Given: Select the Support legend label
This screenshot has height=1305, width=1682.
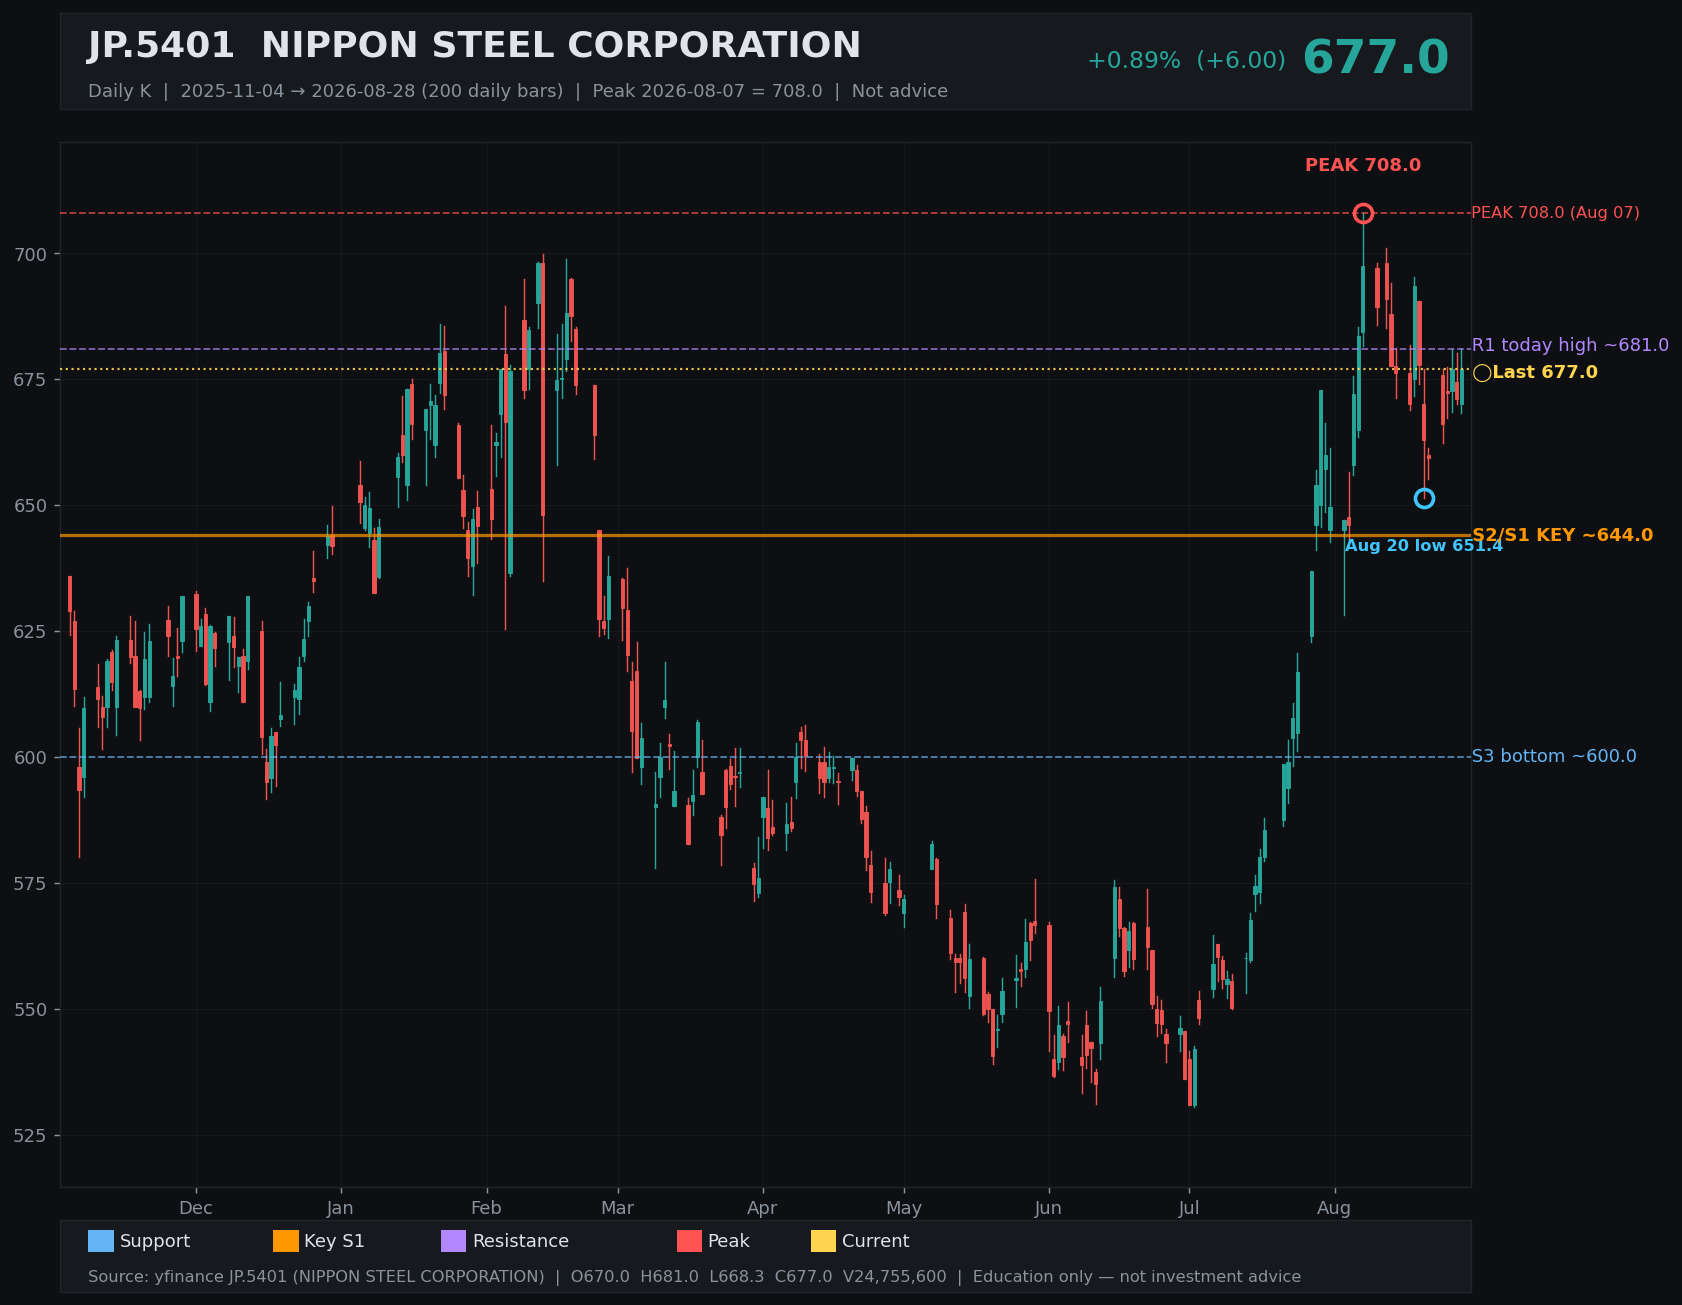Looking at the screenshot, I should coord(155,1241).
